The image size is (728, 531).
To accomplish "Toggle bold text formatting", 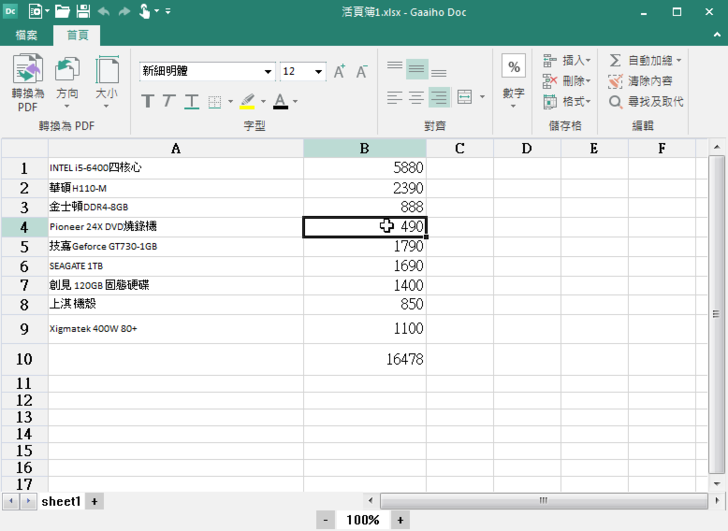I will pos(147,101).
